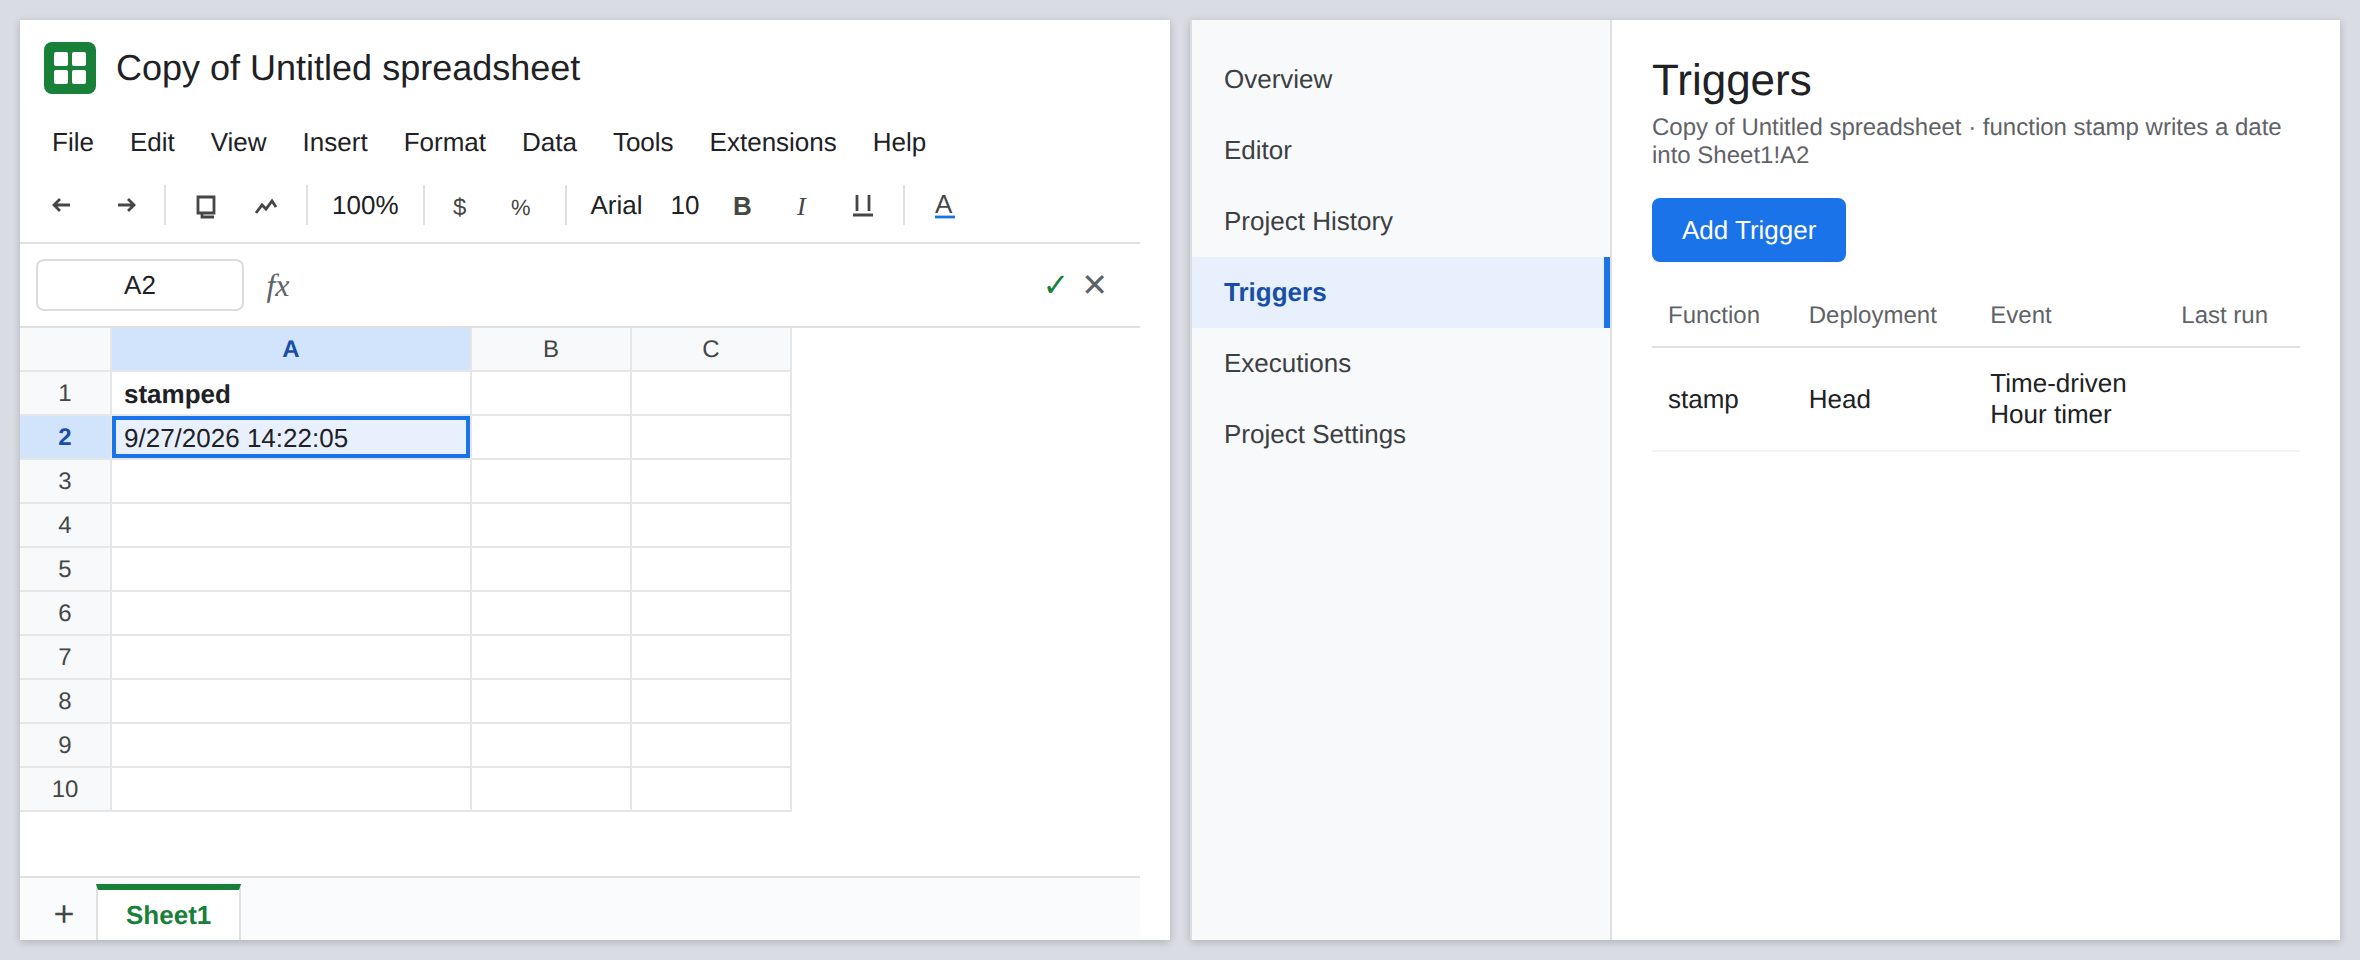The image size is (2360, 960).
Task: Open Project Settings in sidebar
Action: 1400,434
